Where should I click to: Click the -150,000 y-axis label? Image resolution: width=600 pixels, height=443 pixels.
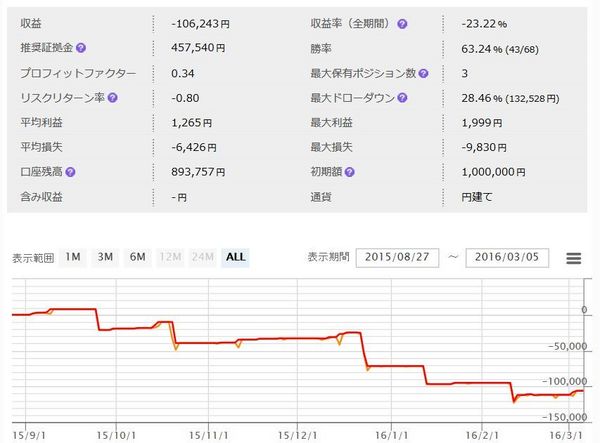pos(565,417)
